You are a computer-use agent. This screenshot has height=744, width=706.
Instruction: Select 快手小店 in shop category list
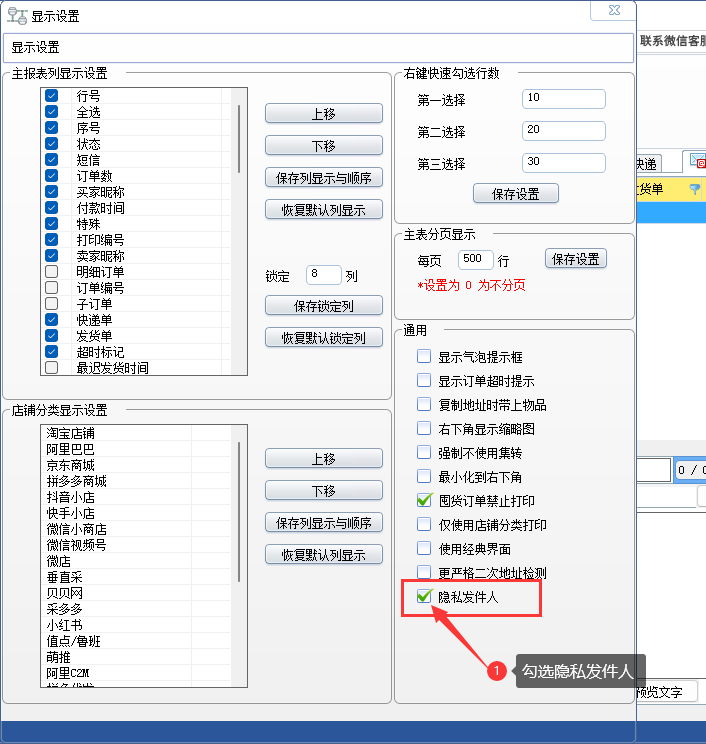coord(70,513)
